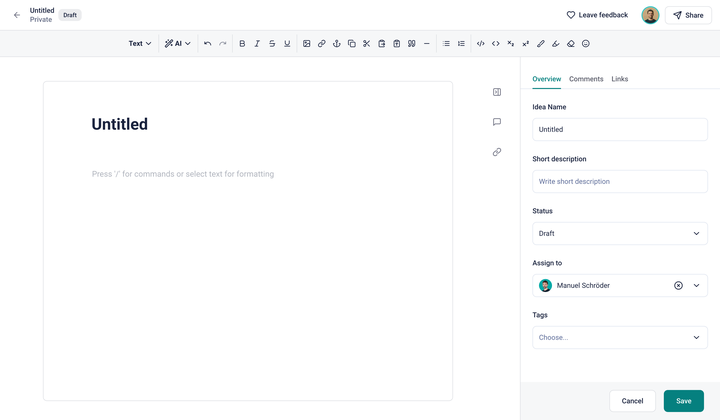The width and height of the screenshot is (720, 420).
Task: Insert a blockquote with quote icon
Action: point(412,44)
